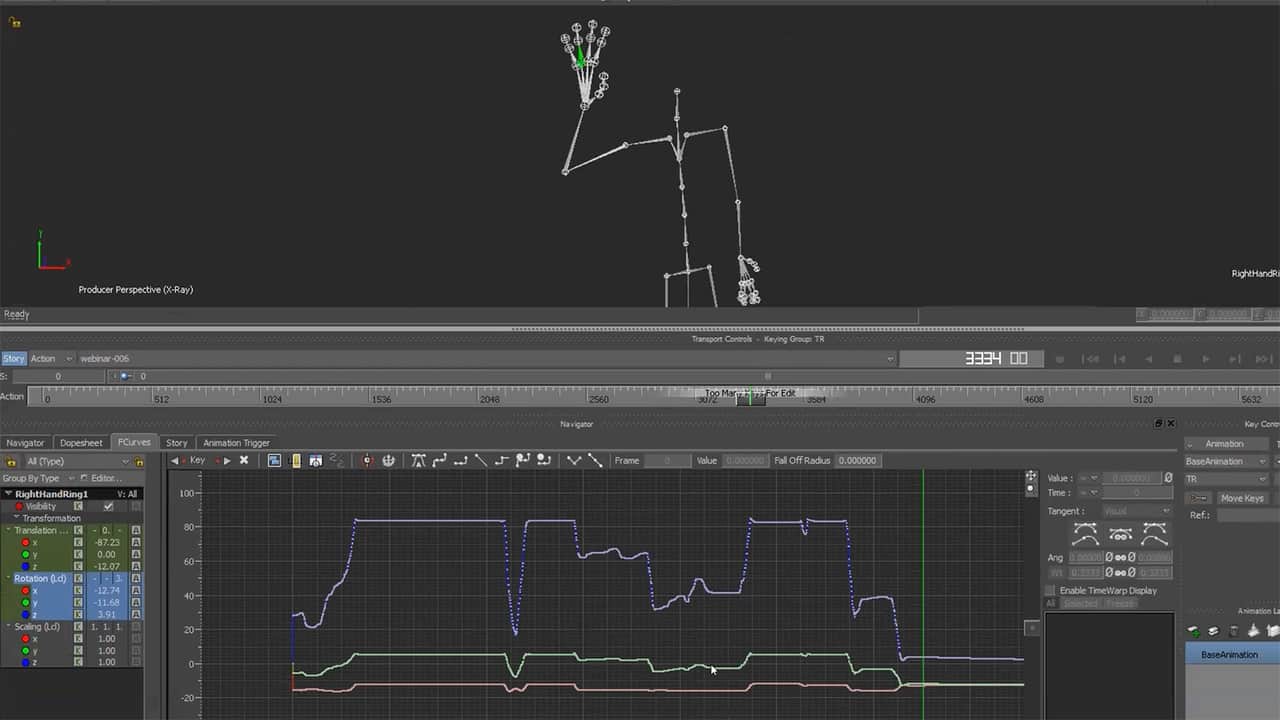This screenshot has width=1280, height=720.
Task: Click the delete key X icon next to Key controls
Action: (x=244, y=460)
